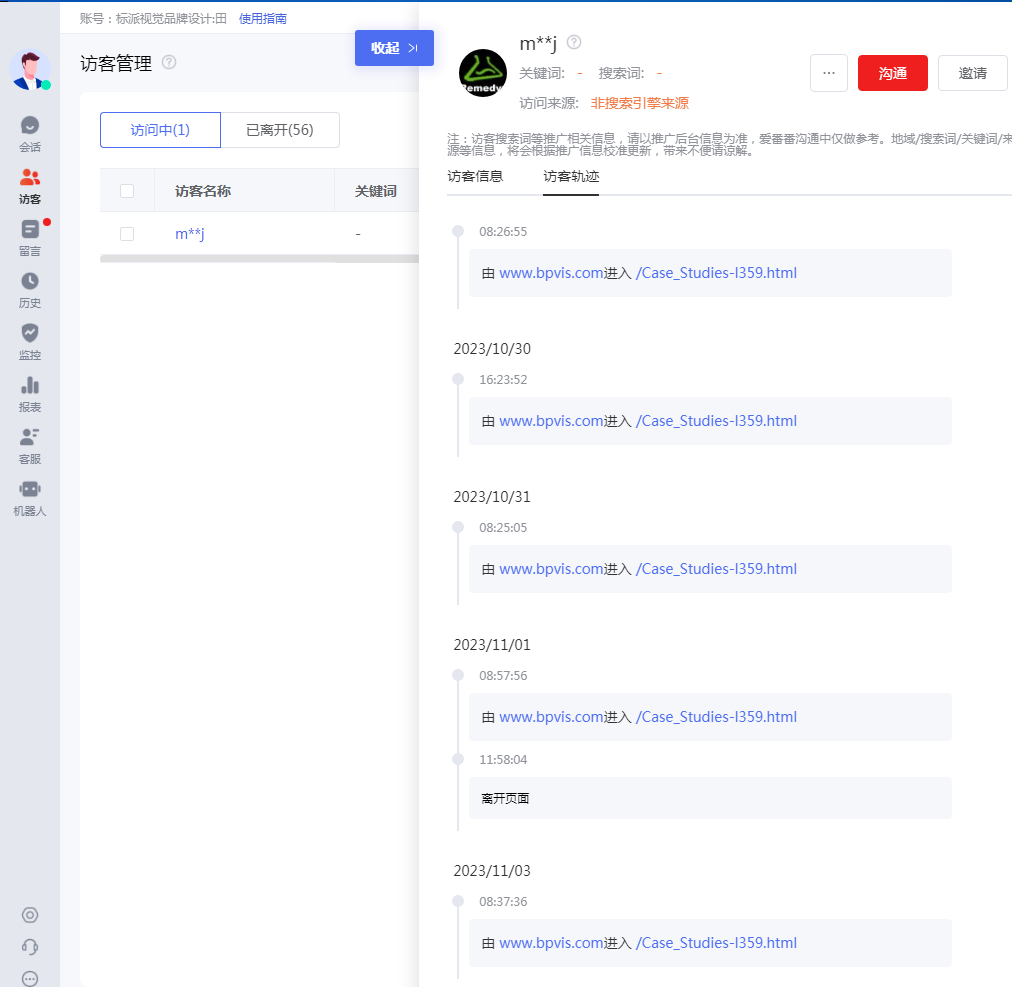
Task: Click timeline dot at 11:58:04
Action: tap(458, 759)
